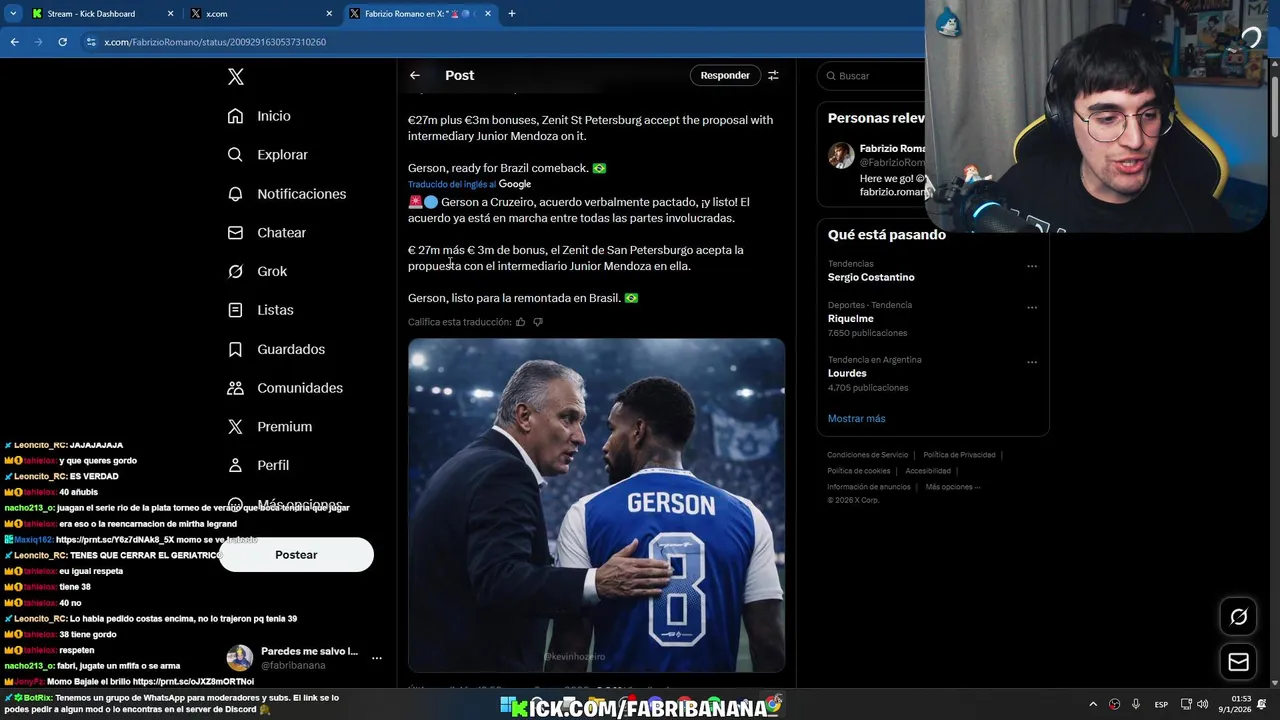The image size is (1280, 720).
Task: Close the x.com tab
Action: coord(330,14)
